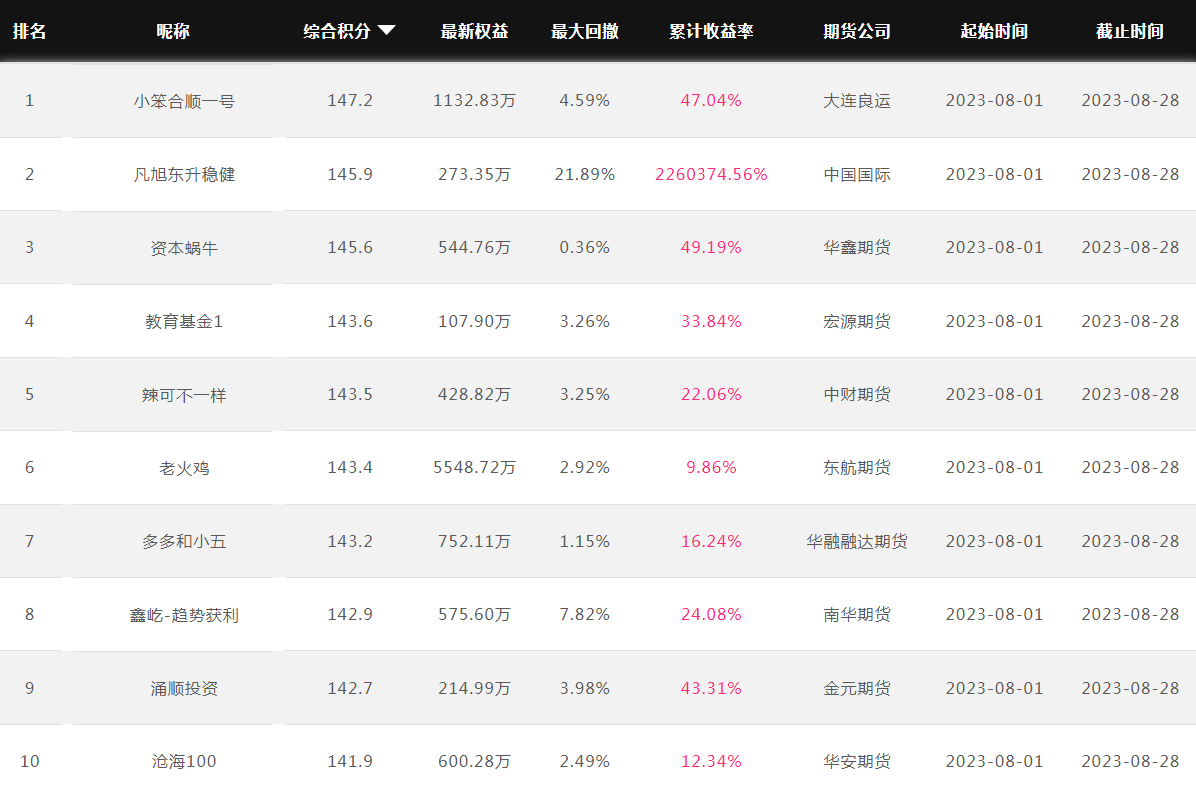Select return rate 22.06%

click(711, 394)
